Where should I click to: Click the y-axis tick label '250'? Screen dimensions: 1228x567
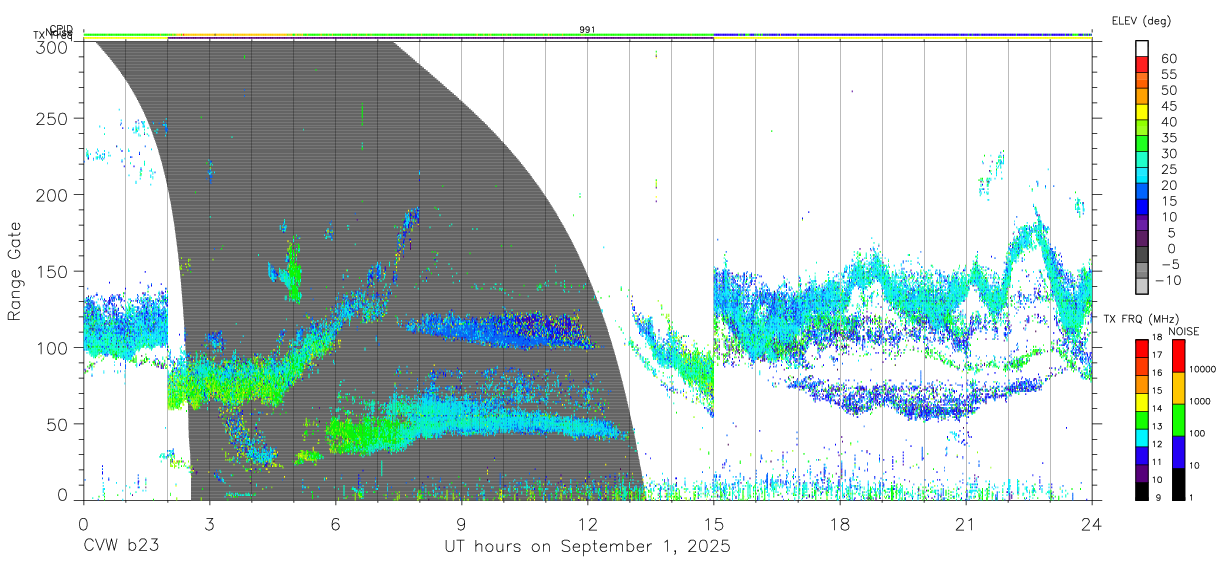pyautogui.click(x=54, y=119)
